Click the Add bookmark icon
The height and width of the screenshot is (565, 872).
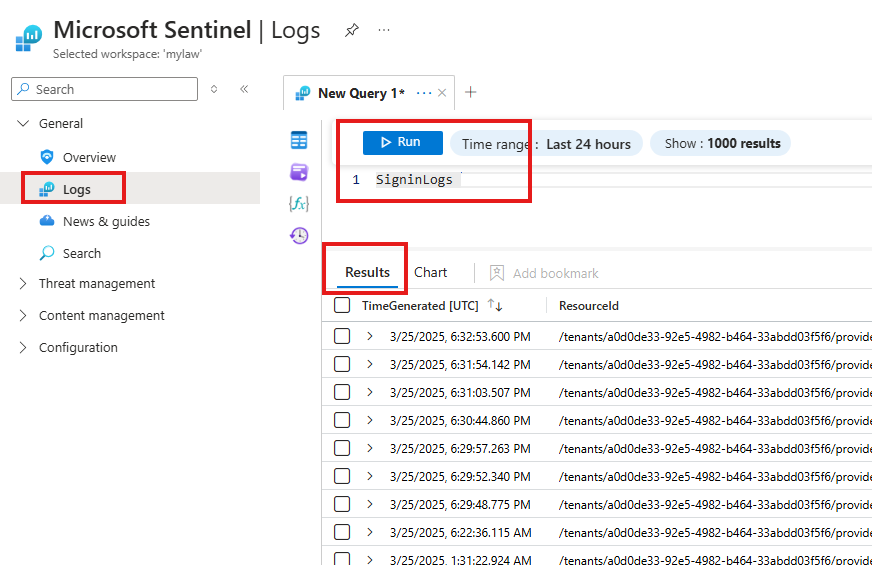[x=497, y=273]
